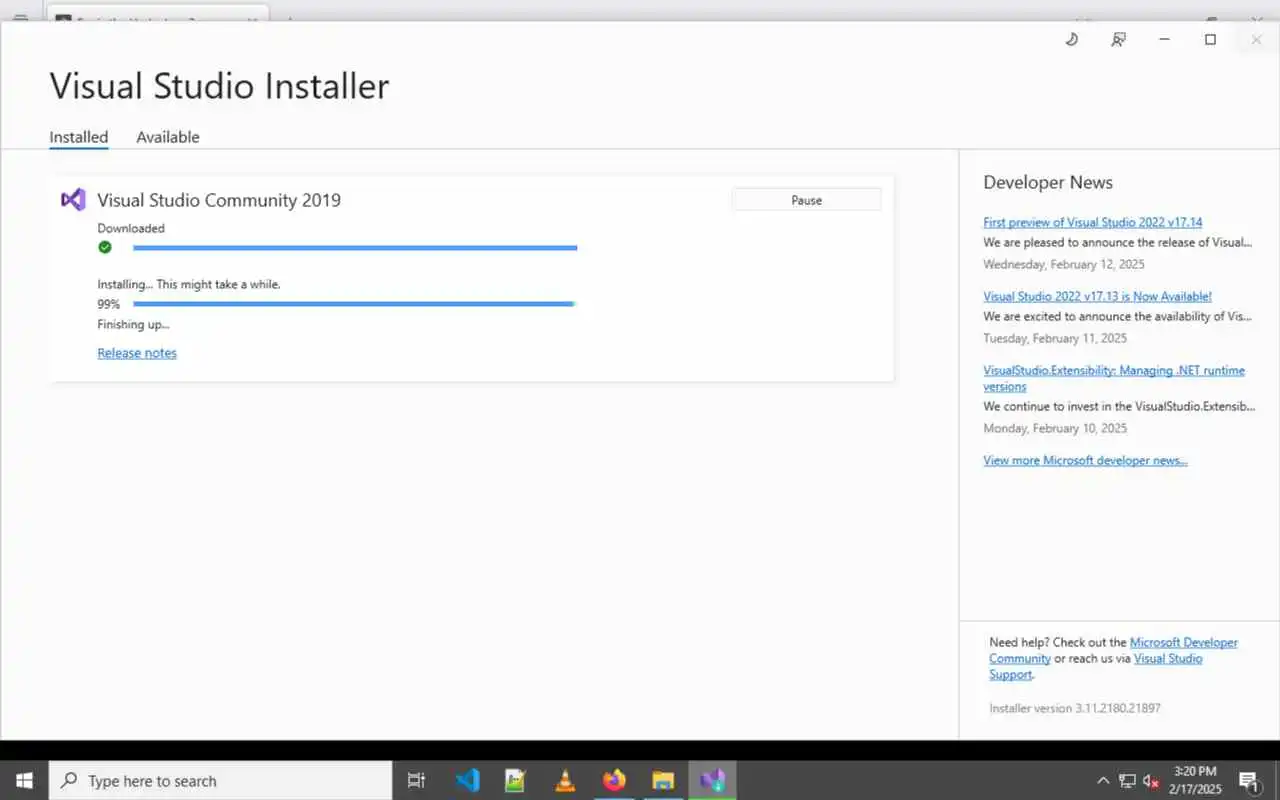Screen dimensions: 1280x800
Task: Open the network status tray icon
Action: tap(1127, 781)
